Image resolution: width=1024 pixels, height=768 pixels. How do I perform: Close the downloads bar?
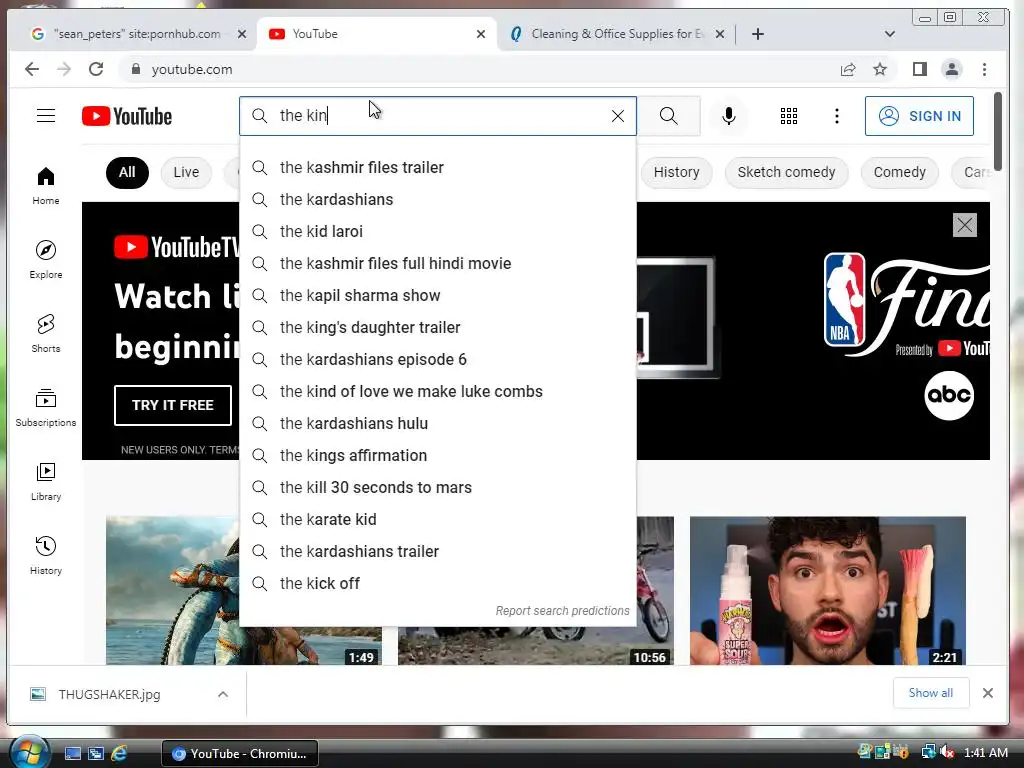click(x=988, y=693)
